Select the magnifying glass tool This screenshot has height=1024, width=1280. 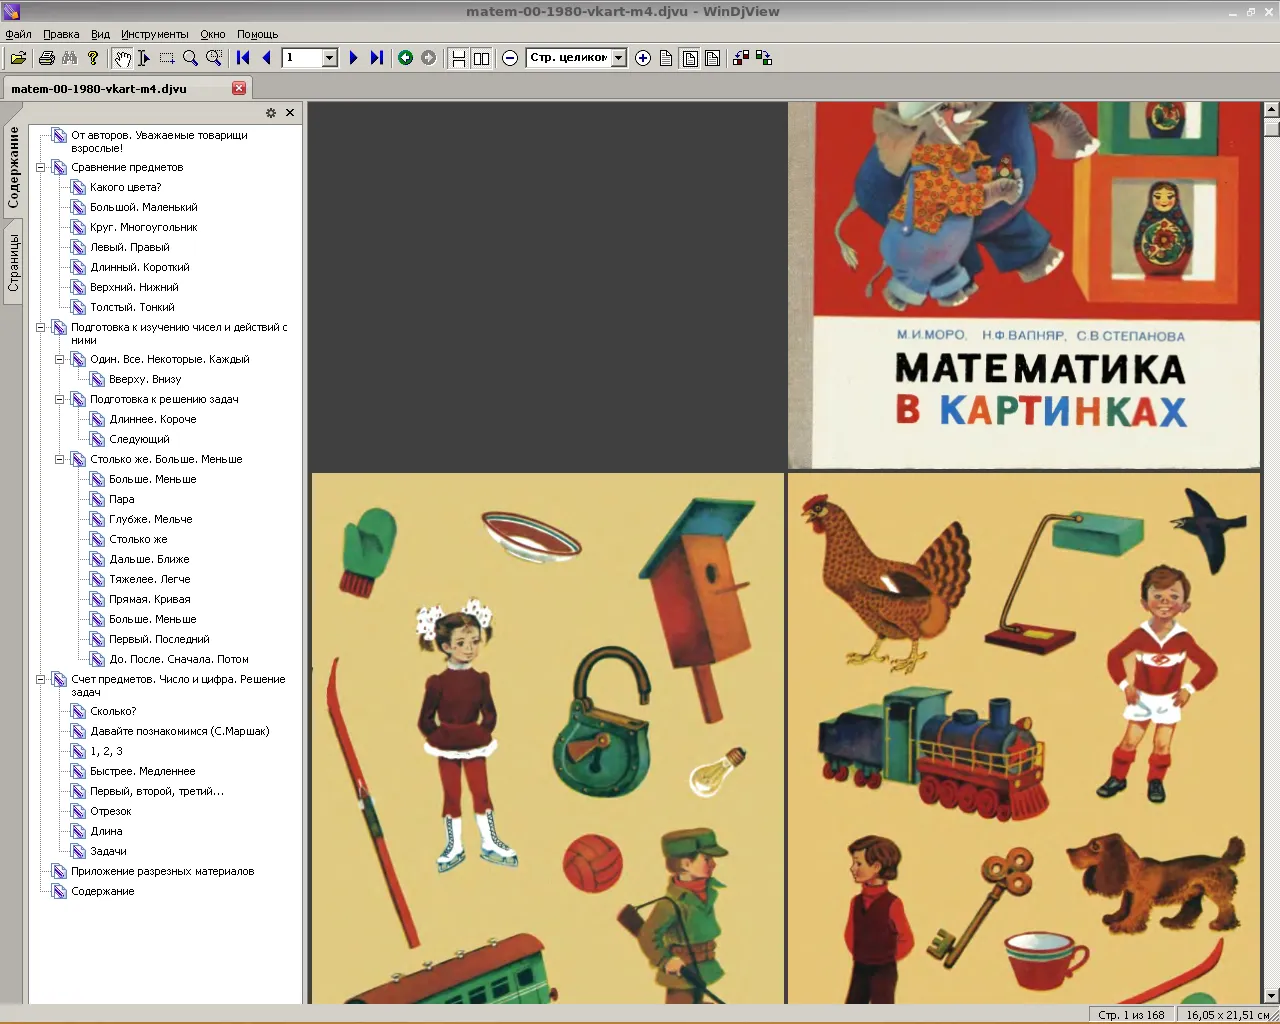click(190, 58)
